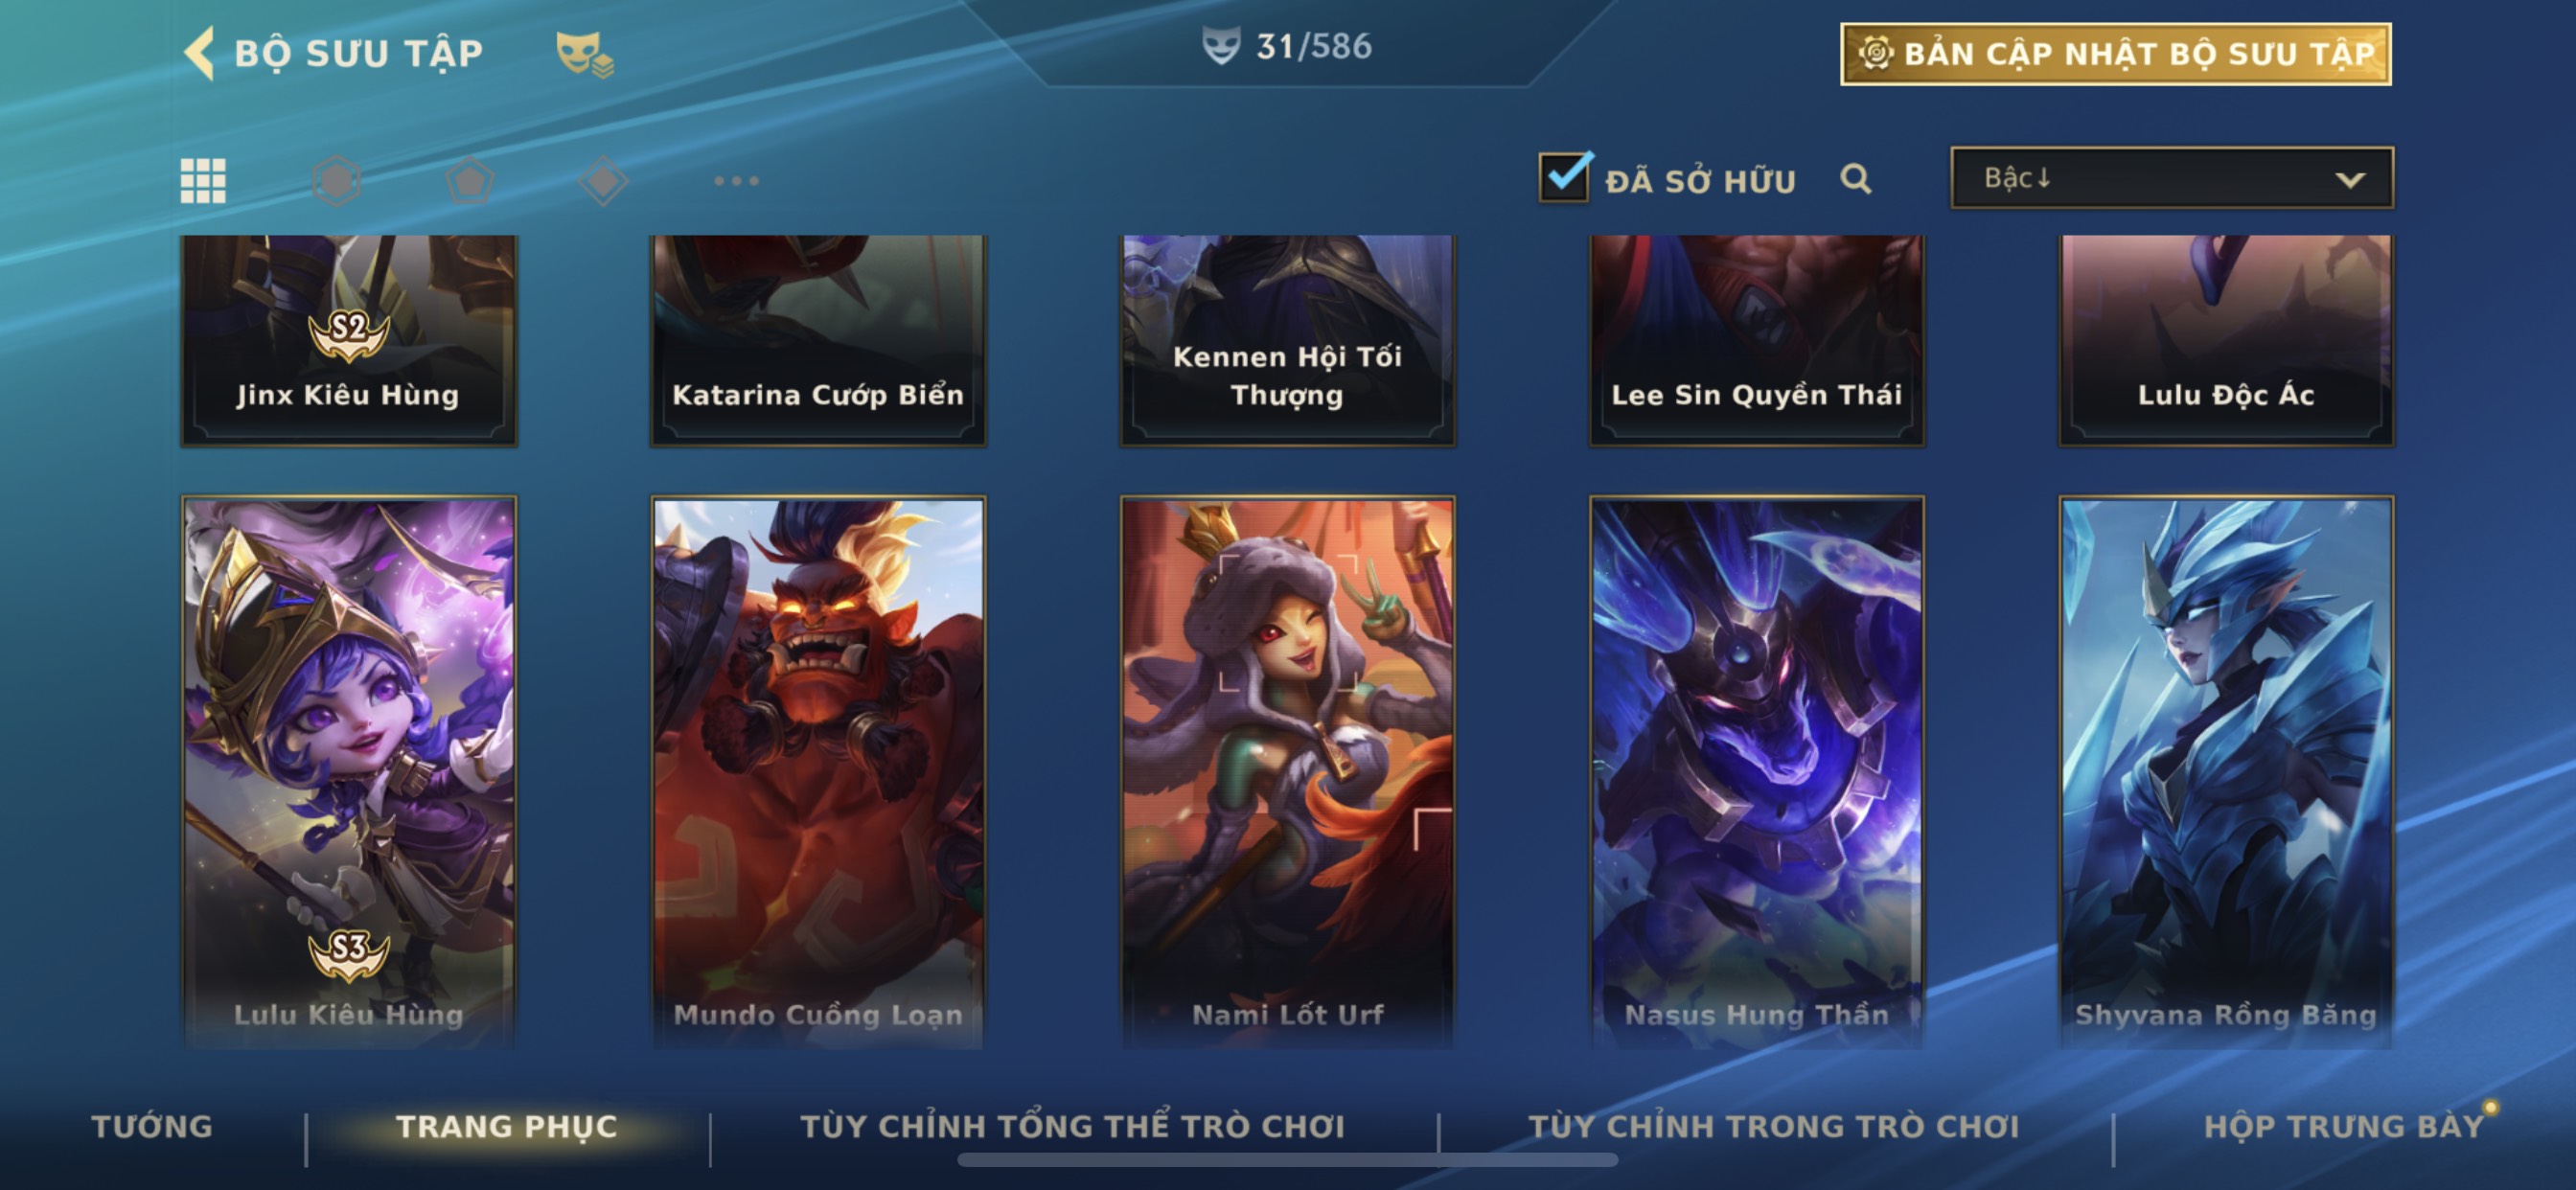Open the three-dots more filters icon
Screen dimensions: 2576x1190
tap(736, 181)
